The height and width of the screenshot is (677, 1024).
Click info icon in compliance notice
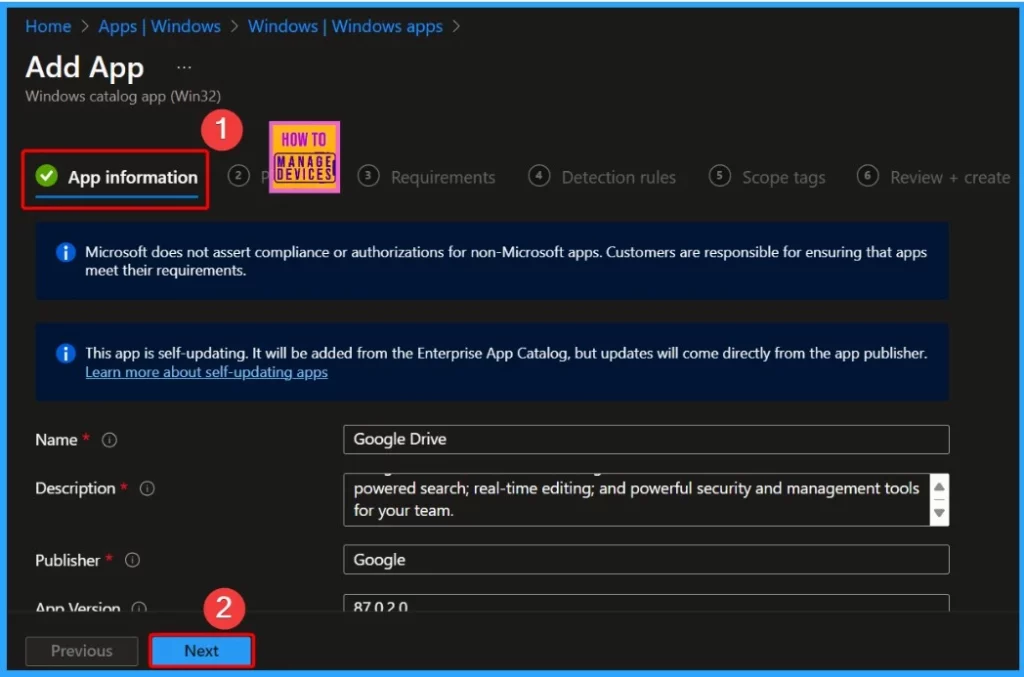pos(65,252)
